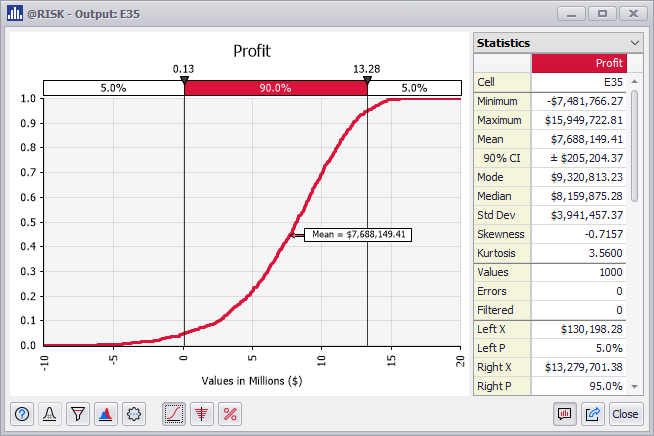Click the right delimiter triangle at 13.28
The image size is (654, 436).
[367, 79]
